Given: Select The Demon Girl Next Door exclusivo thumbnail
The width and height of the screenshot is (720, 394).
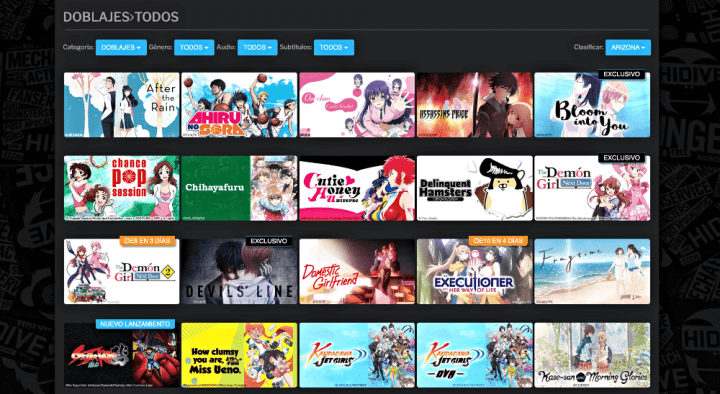Looking at the screenshot, I should click(x=592, y=188).
